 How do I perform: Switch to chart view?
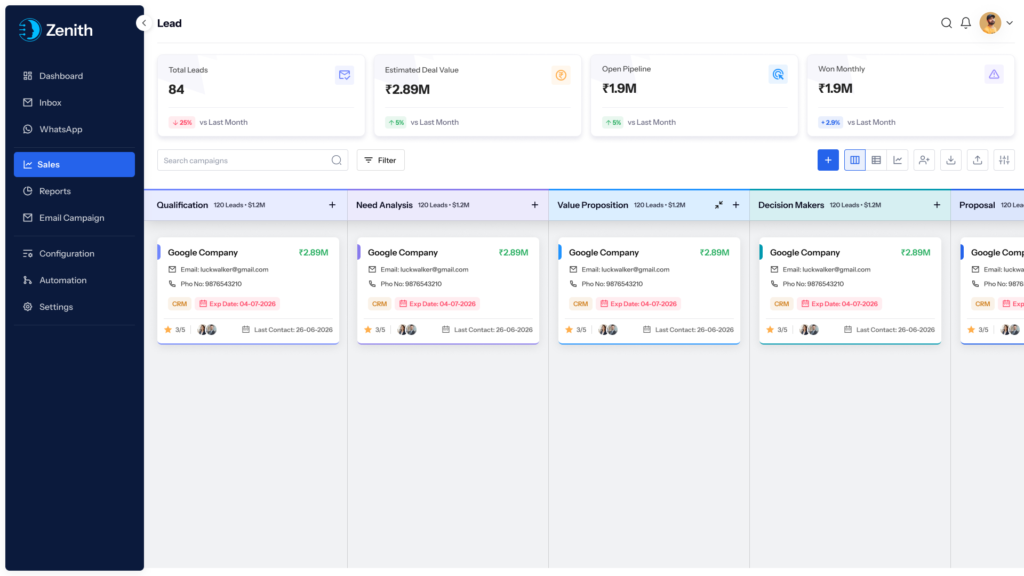pyautogui.click(x=898, y=160)
